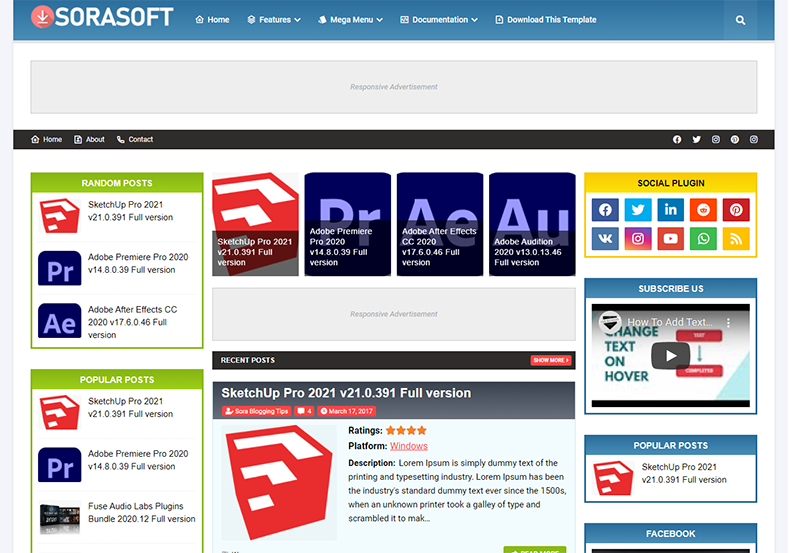Click SketchUp thumbnail in right Popular Posts
The image size is (789, 553).
click(613, 478)
